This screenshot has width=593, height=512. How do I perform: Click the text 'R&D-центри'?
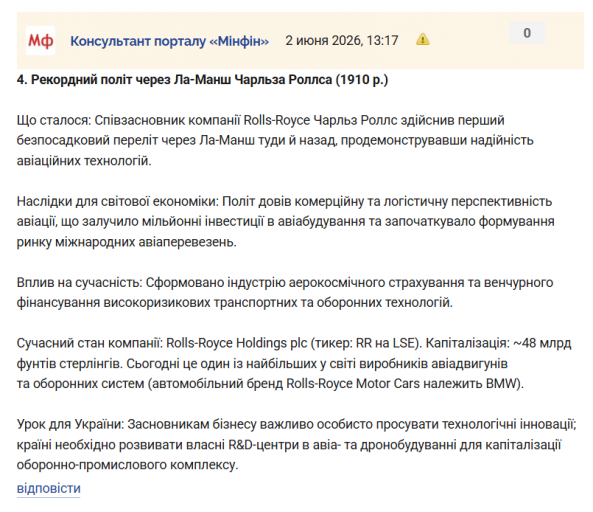click(263, 445)
